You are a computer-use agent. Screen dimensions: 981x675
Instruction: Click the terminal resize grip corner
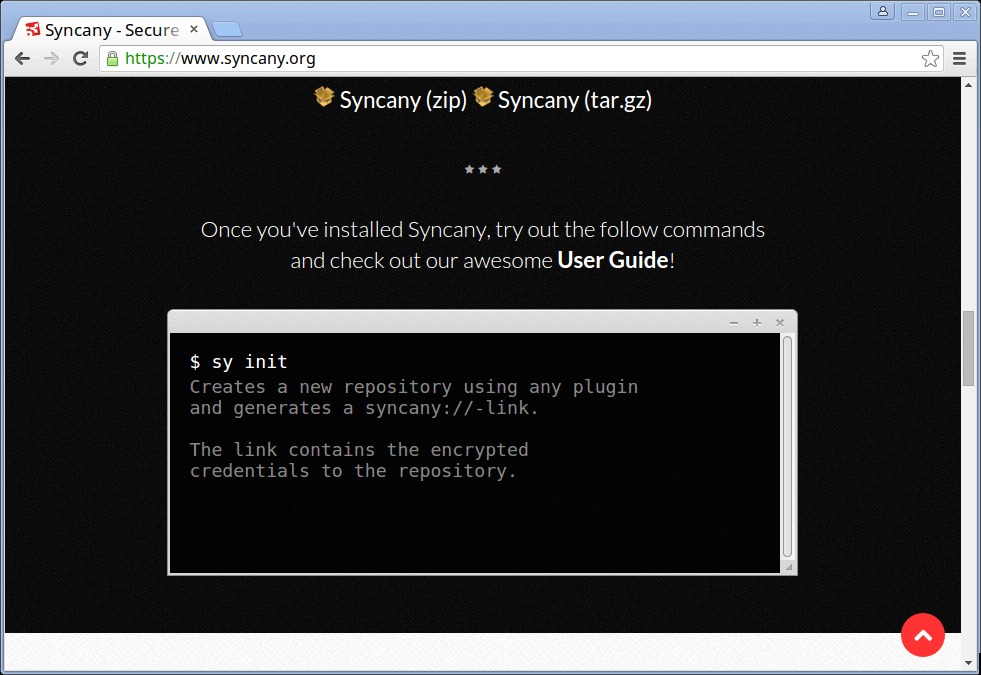click(789, 567)
